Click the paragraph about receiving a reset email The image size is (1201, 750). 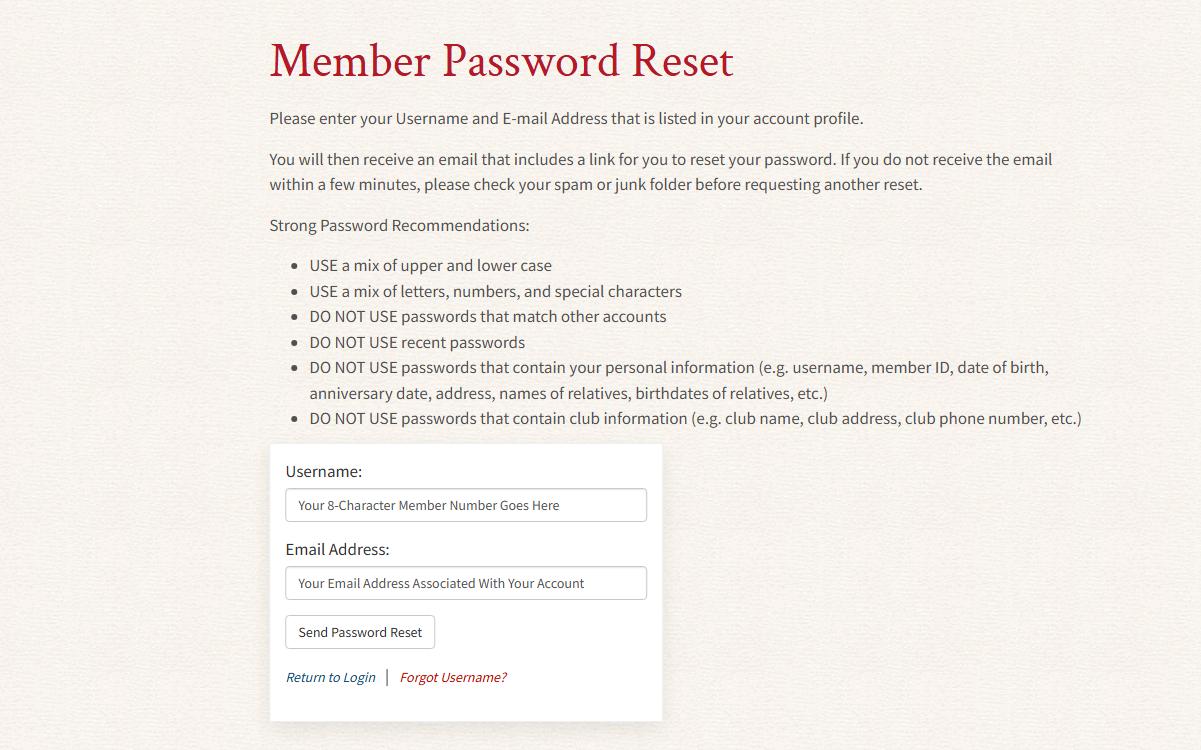pyautogui.click(x=661, y=172)
